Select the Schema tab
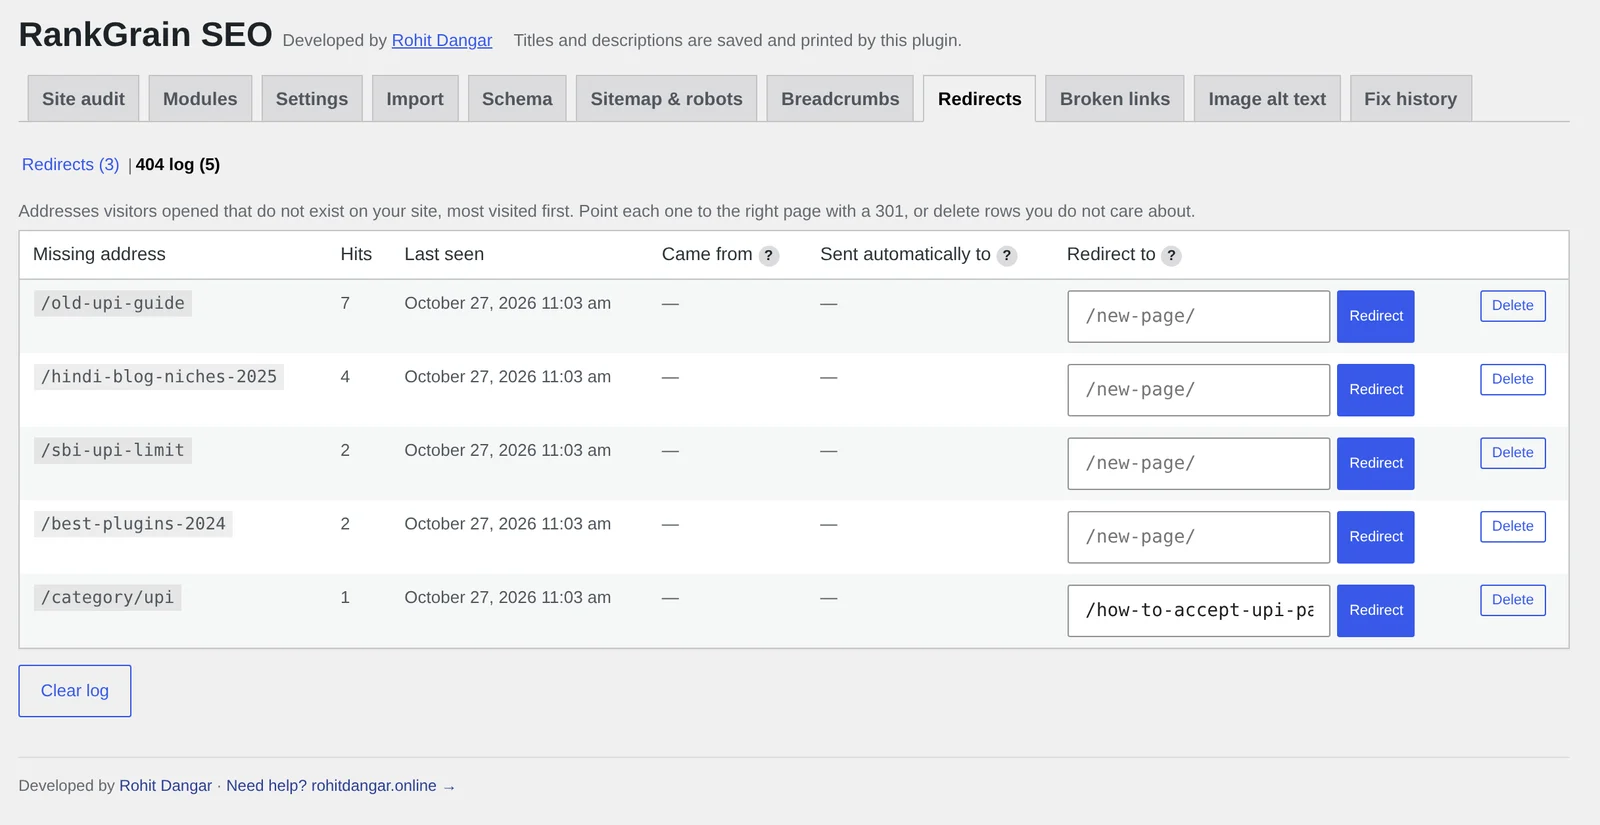 pyautogui.click(x=517, y=99)
